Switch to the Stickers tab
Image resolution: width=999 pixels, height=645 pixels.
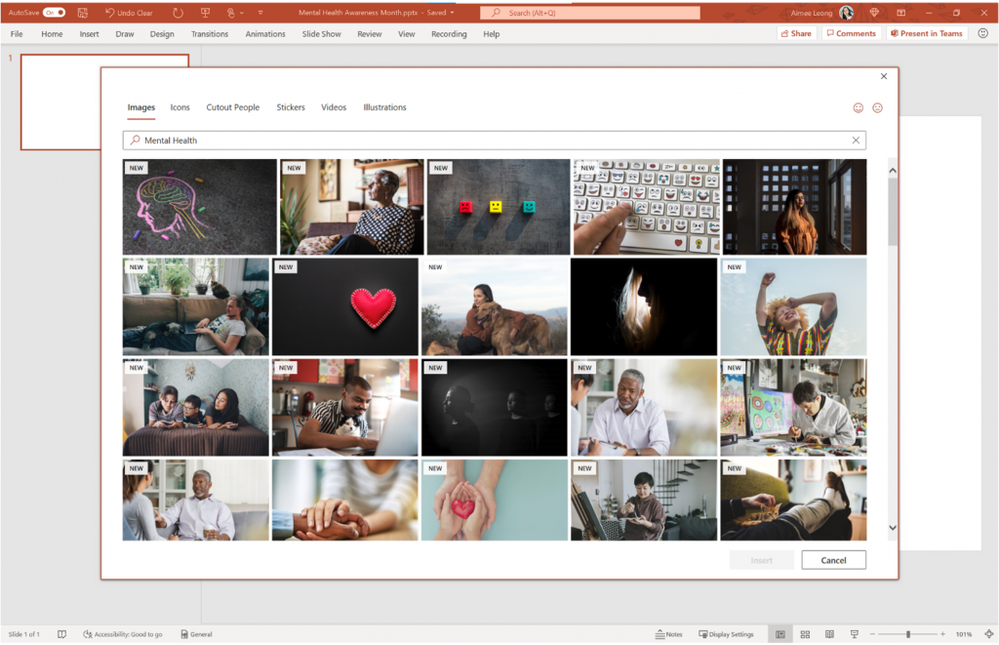coord(291,107)
